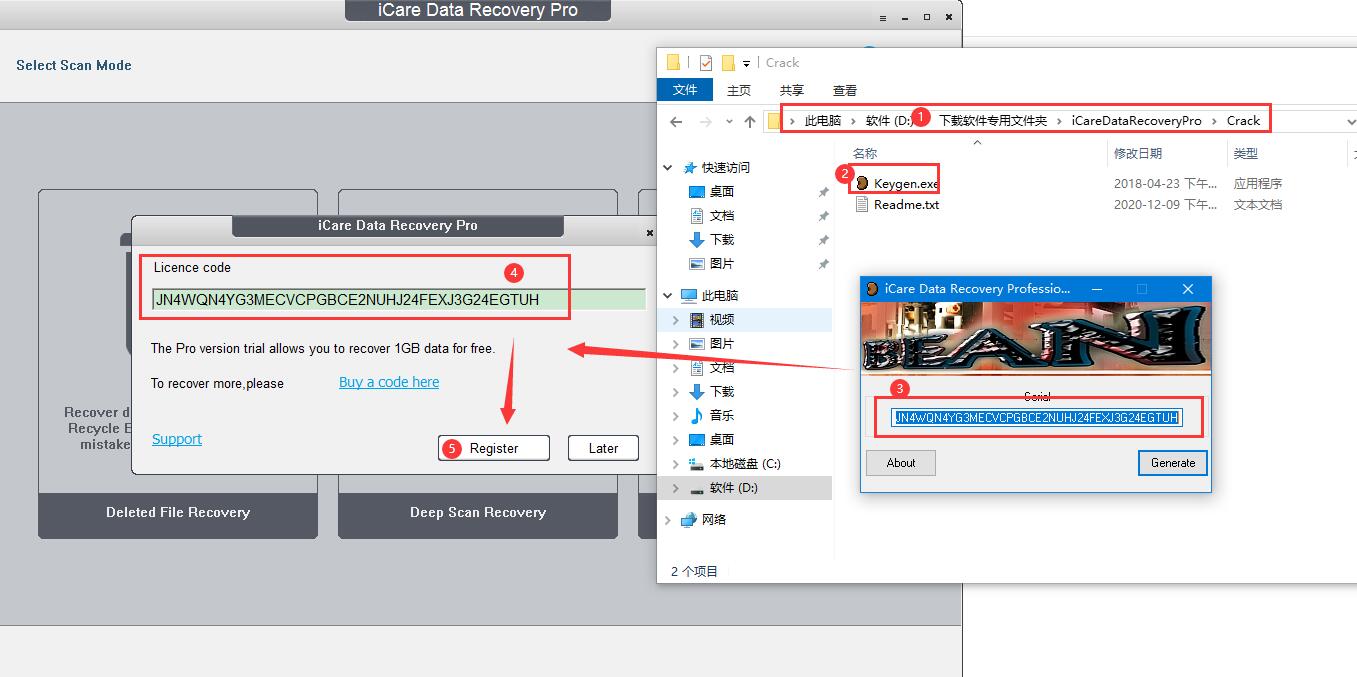Sort by the 名称 column header
1357x677 pixels.
tap(865, 153)
